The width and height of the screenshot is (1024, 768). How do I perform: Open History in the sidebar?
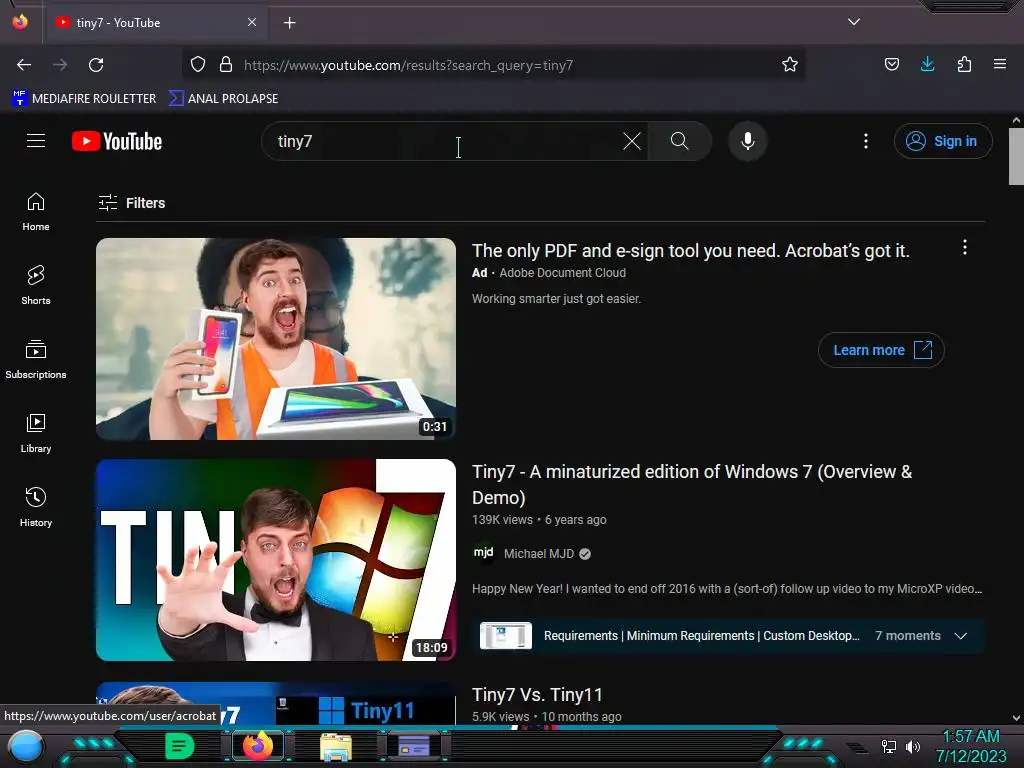click(36, 507)
